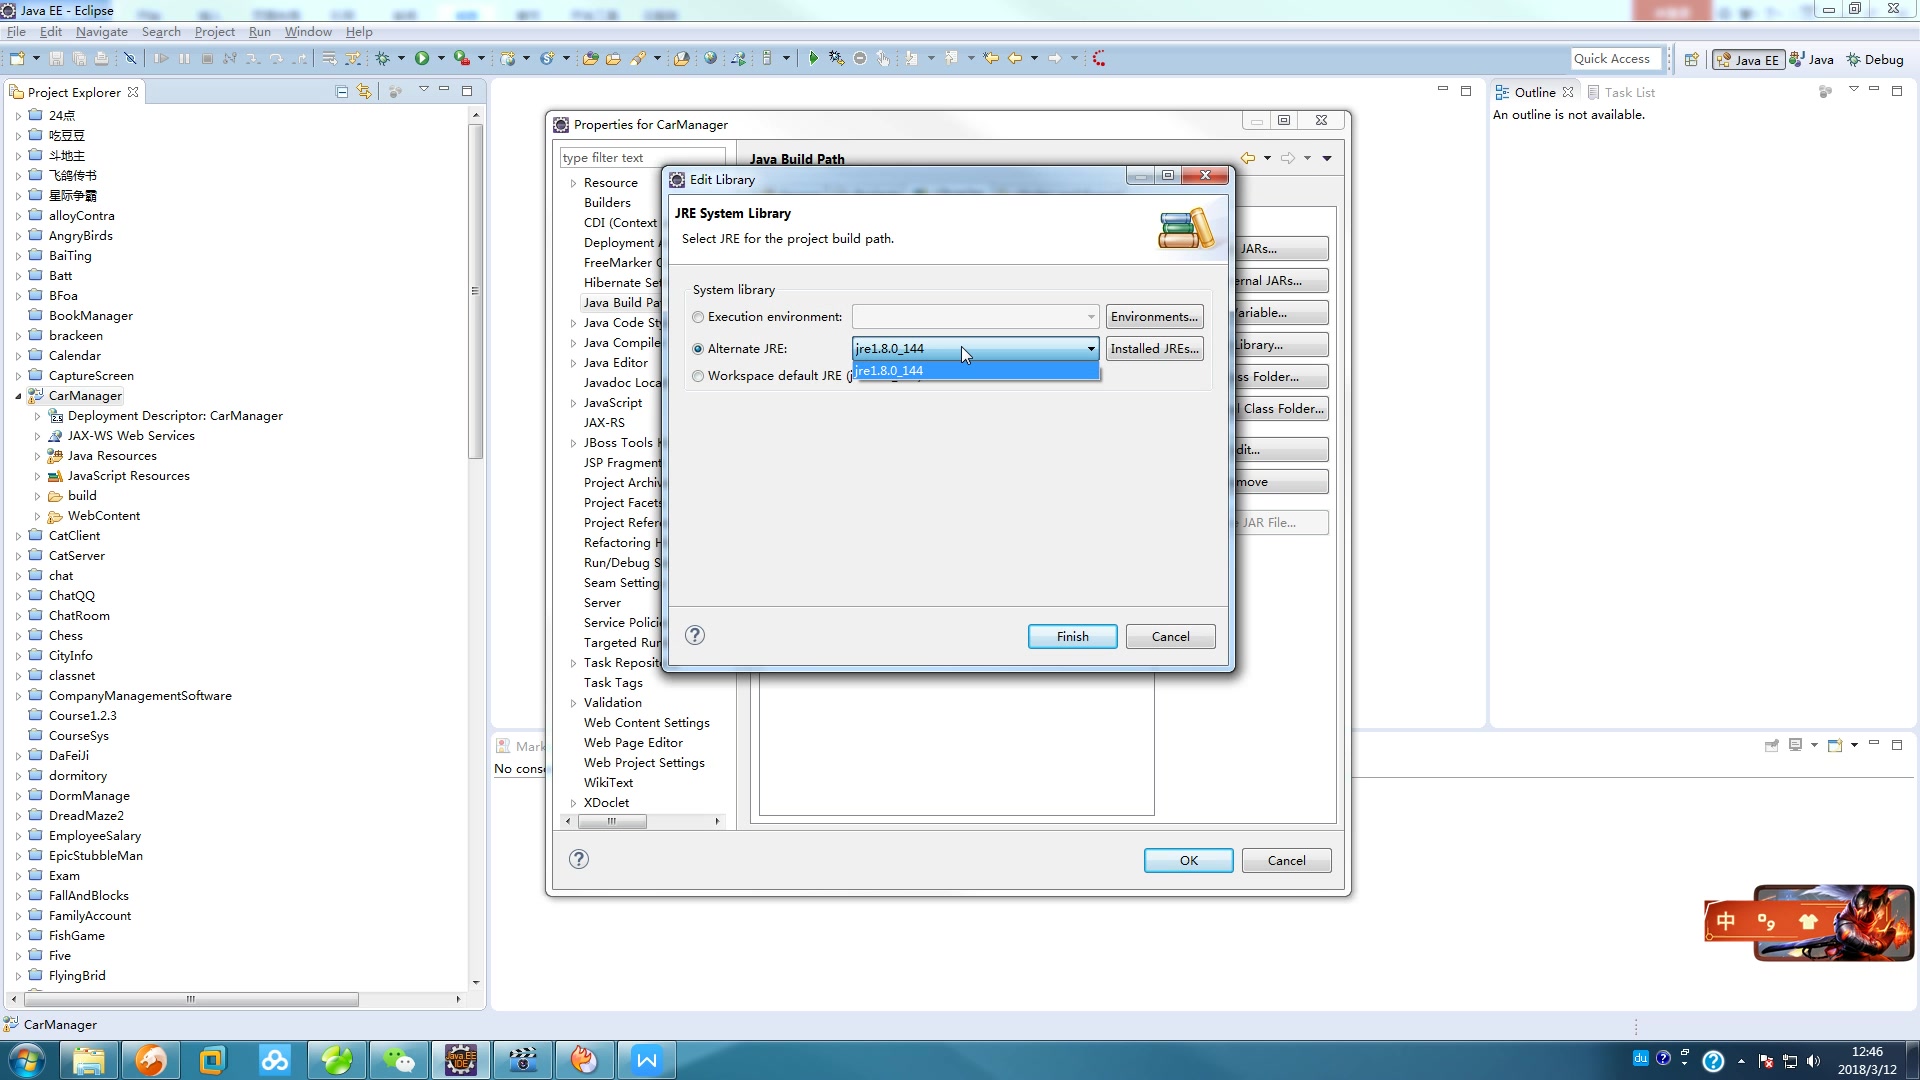Open the Project menu
This screenshot has width=1920, height=1080.
[x=214, y=32]
